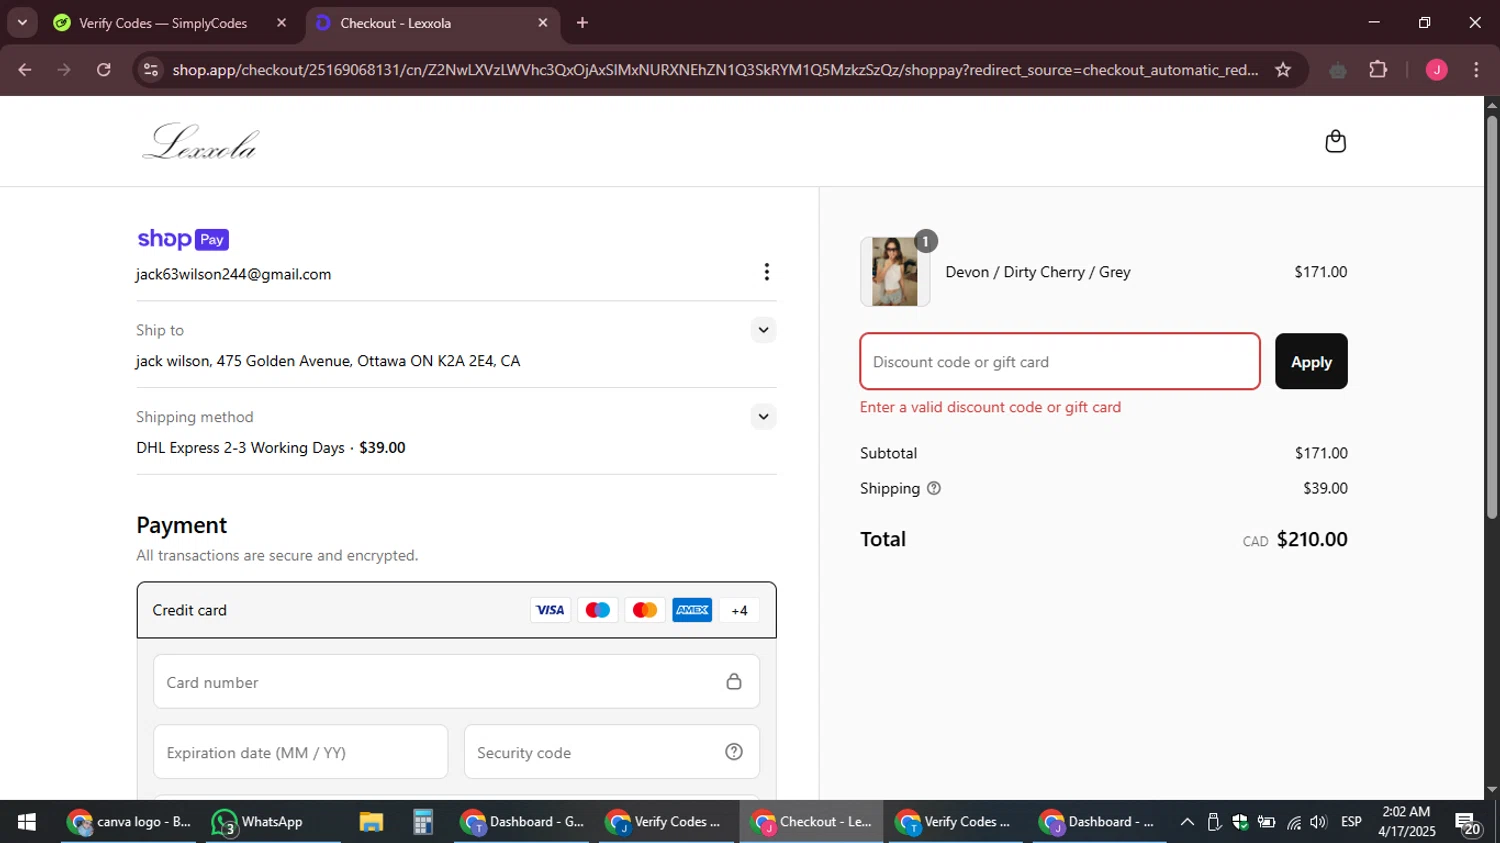
Task: Close the Checkout - Lexxola tab
Action: click(543, 23)
